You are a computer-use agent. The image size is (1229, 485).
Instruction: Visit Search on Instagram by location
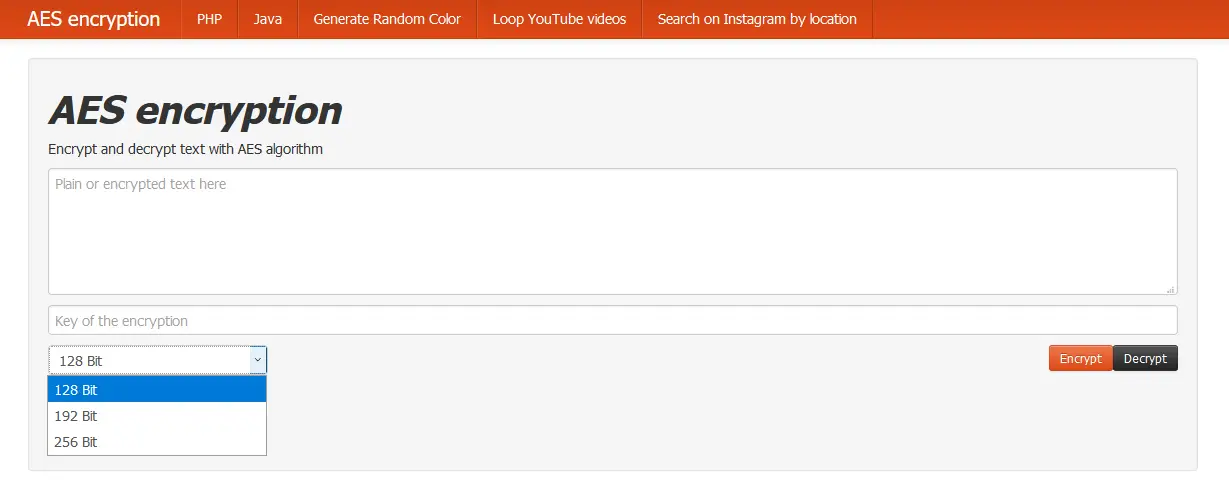coord(757,19)
